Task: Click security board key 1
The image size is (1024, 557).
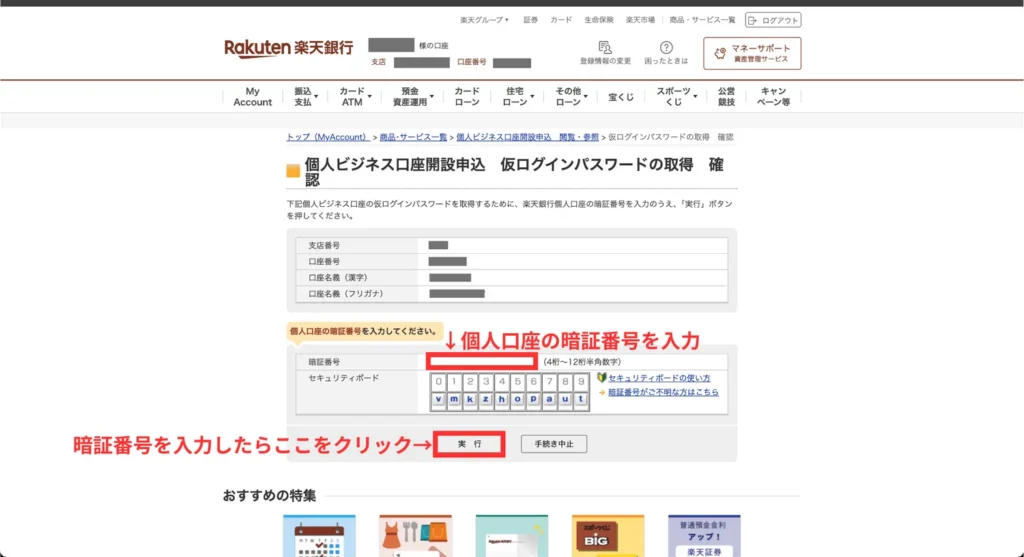Action: 454,381
